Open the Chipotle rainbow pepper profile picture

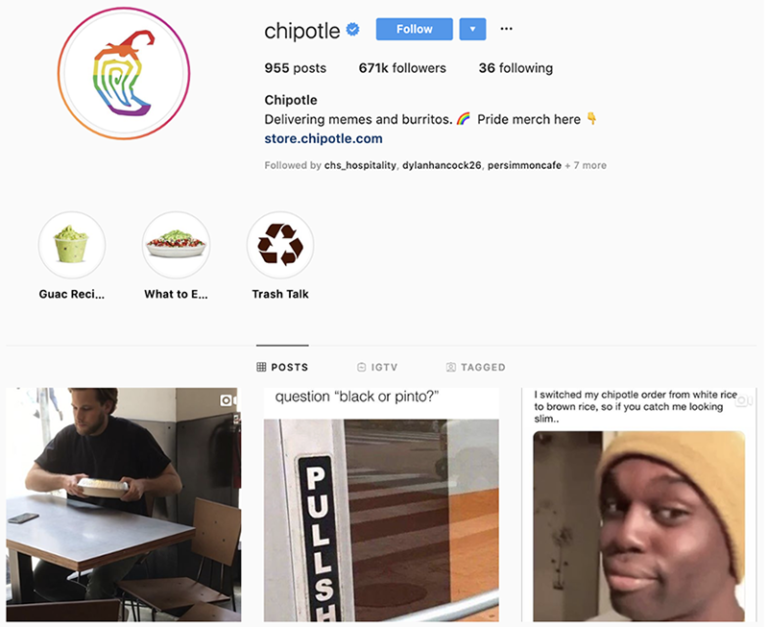coord(123,73)
